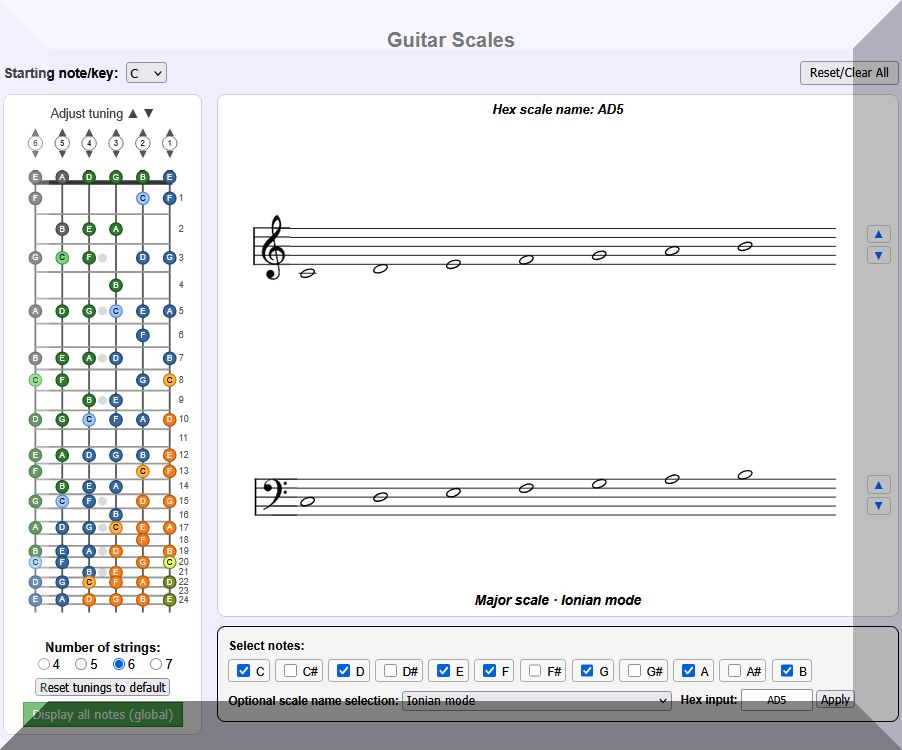Shift treble clef staff down an octave
The width and height of the screenshot is (902, 750).
click(877, 256)
